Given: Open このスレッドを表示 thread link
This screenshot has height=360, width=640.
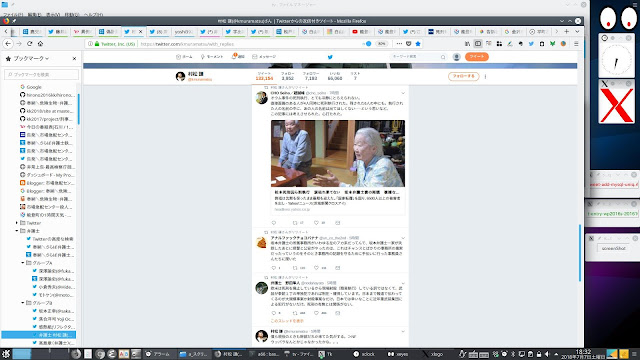Looking at the screenshot, I should coord(287,321).
